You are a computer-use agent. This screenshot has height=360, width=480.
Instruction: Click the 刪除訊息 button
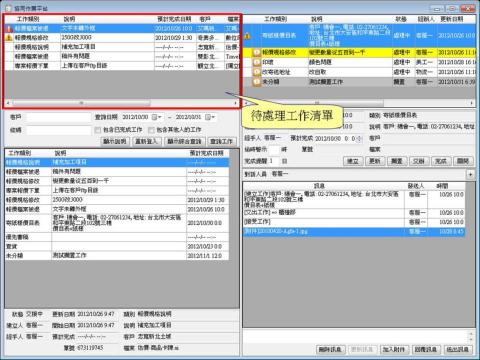pyautogui.click(x=331, y=349)
